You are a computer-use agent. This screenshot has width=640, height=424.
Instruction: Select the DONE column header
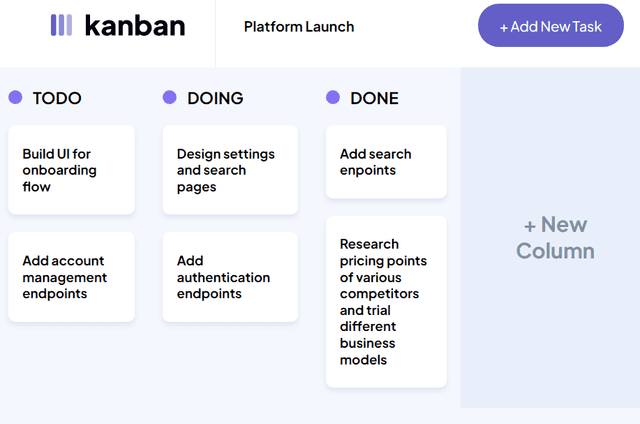(x=374, y=98)
